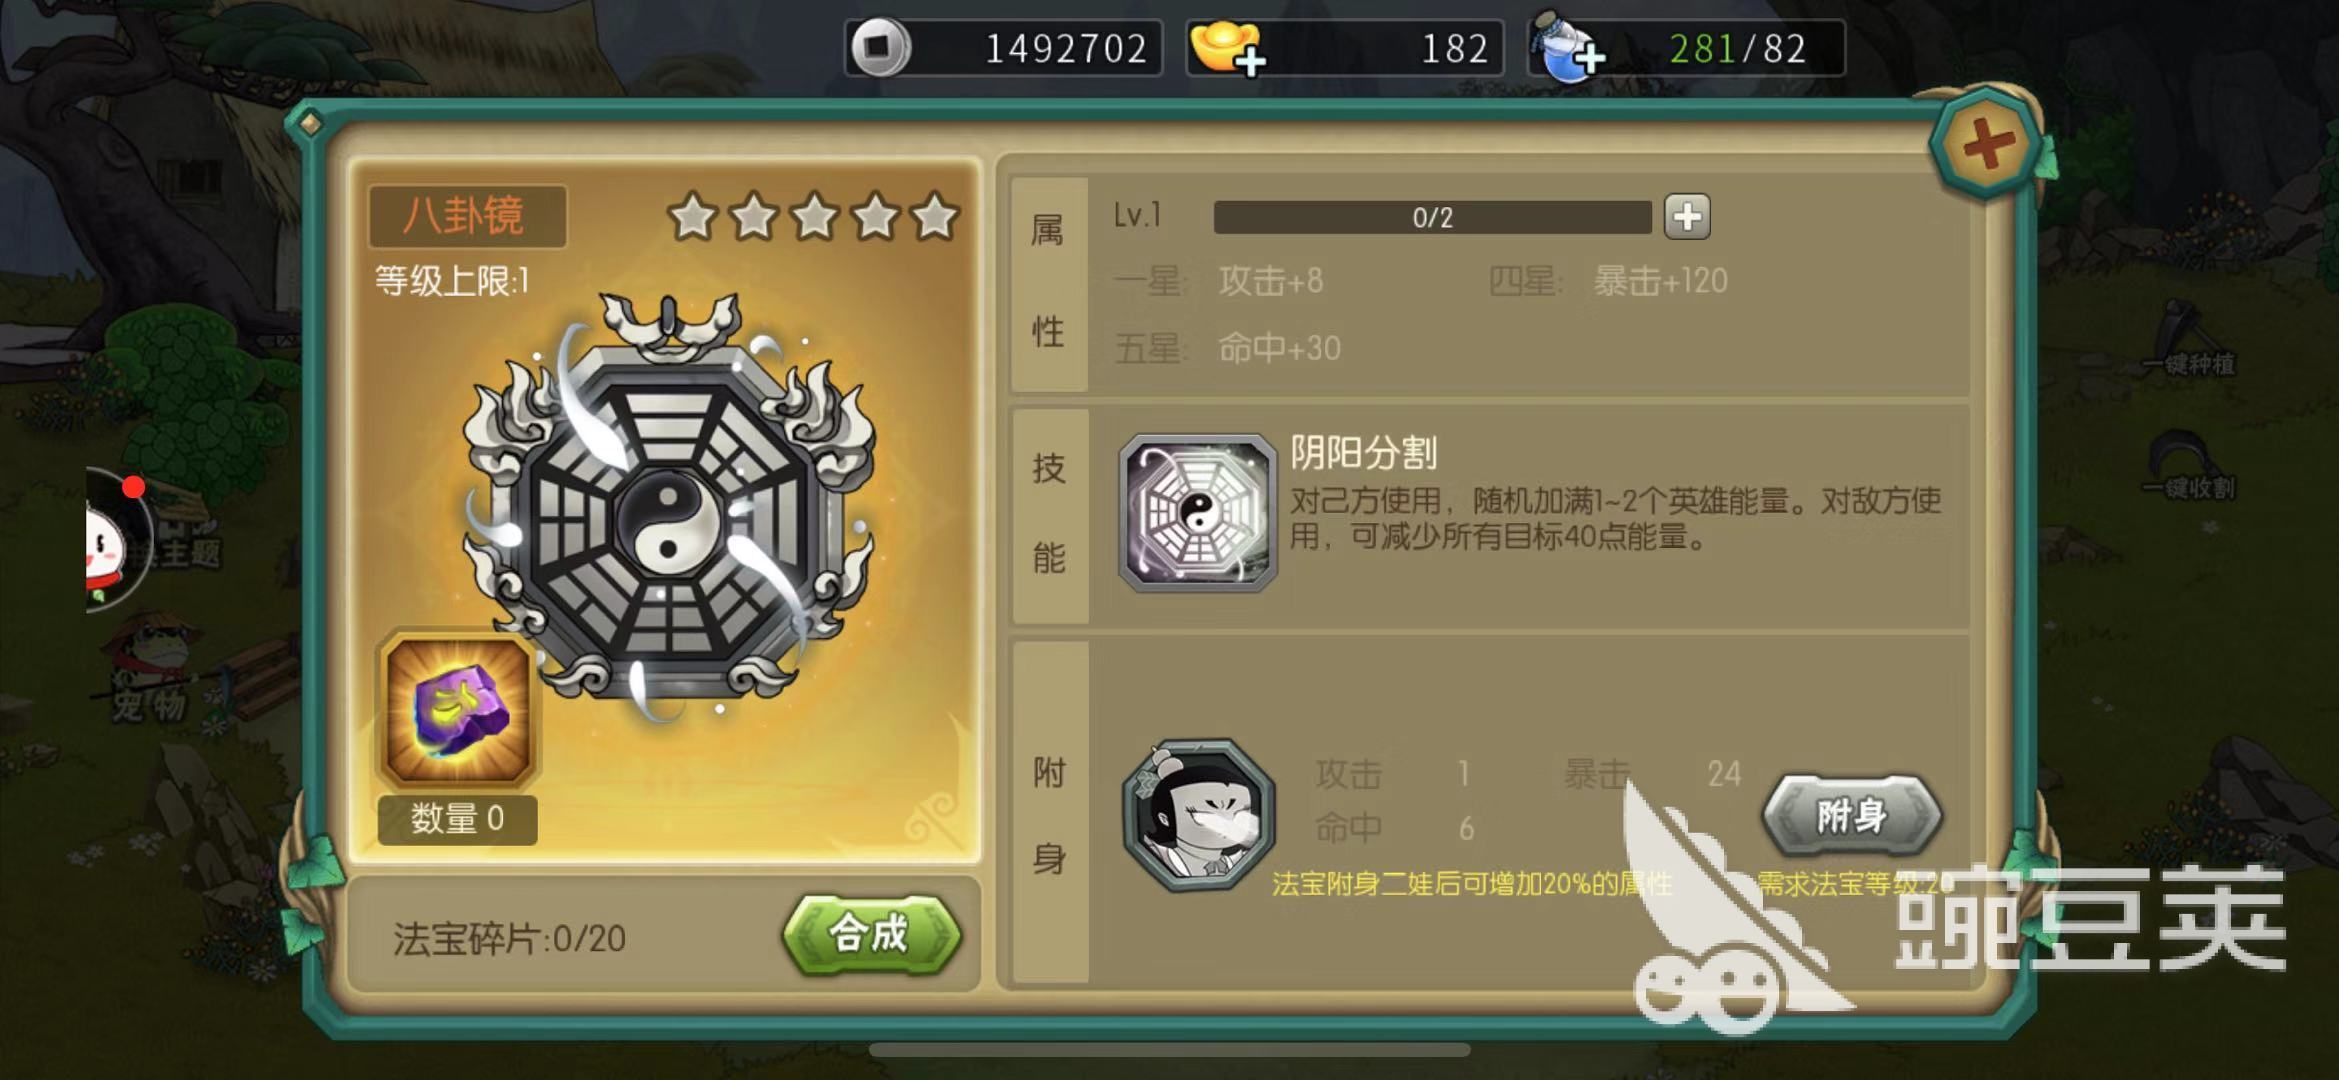
Task: Open the 技能 section tab
Action: tap(1049, 514)
